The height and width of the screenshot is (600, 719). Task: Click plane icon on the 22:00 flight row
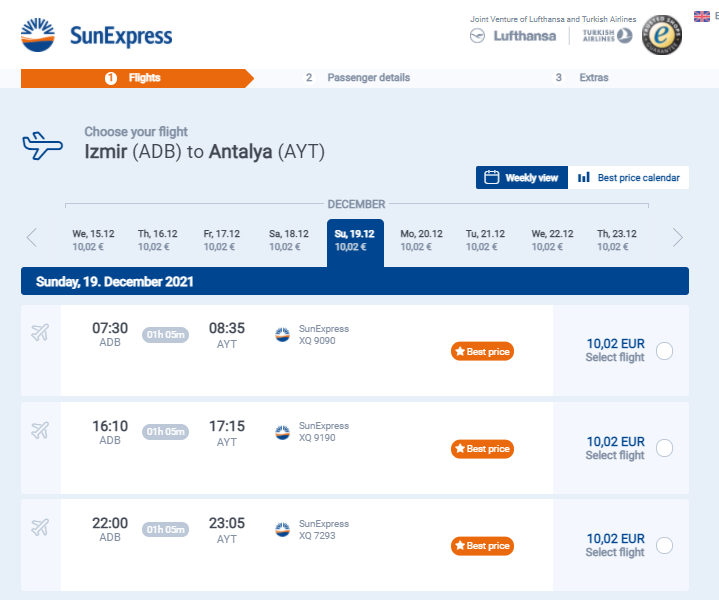click(40, 527)
